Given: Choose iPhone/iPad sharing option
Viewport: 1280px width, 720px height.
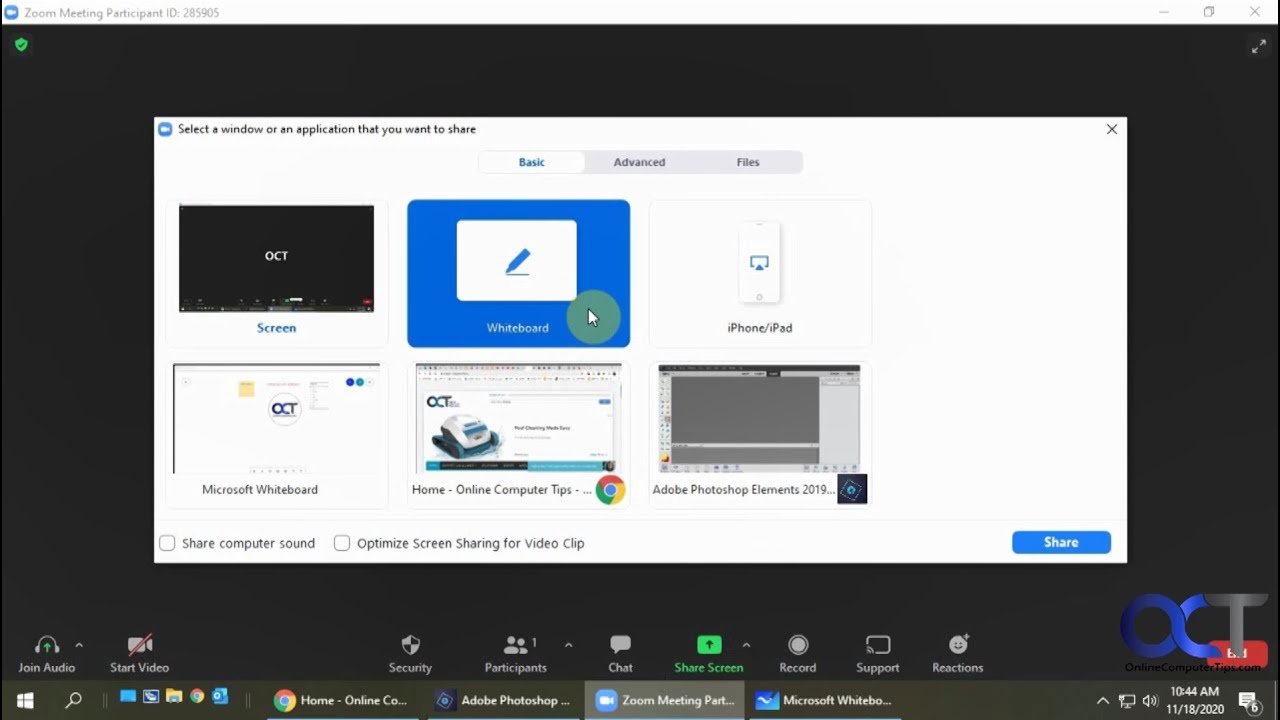Looking at the screenshot, I should point(760,273).
